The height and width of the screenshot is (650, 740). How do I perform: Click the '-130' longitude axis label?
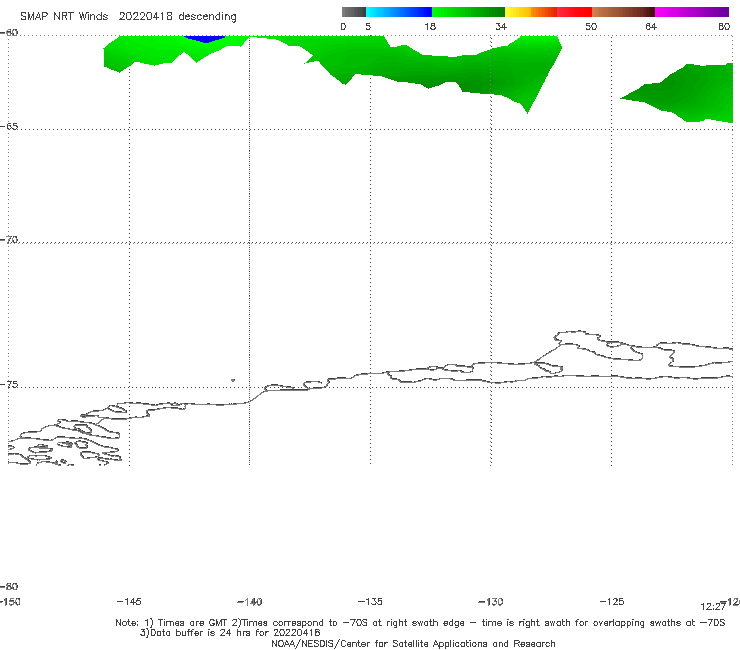coord(491,602)
